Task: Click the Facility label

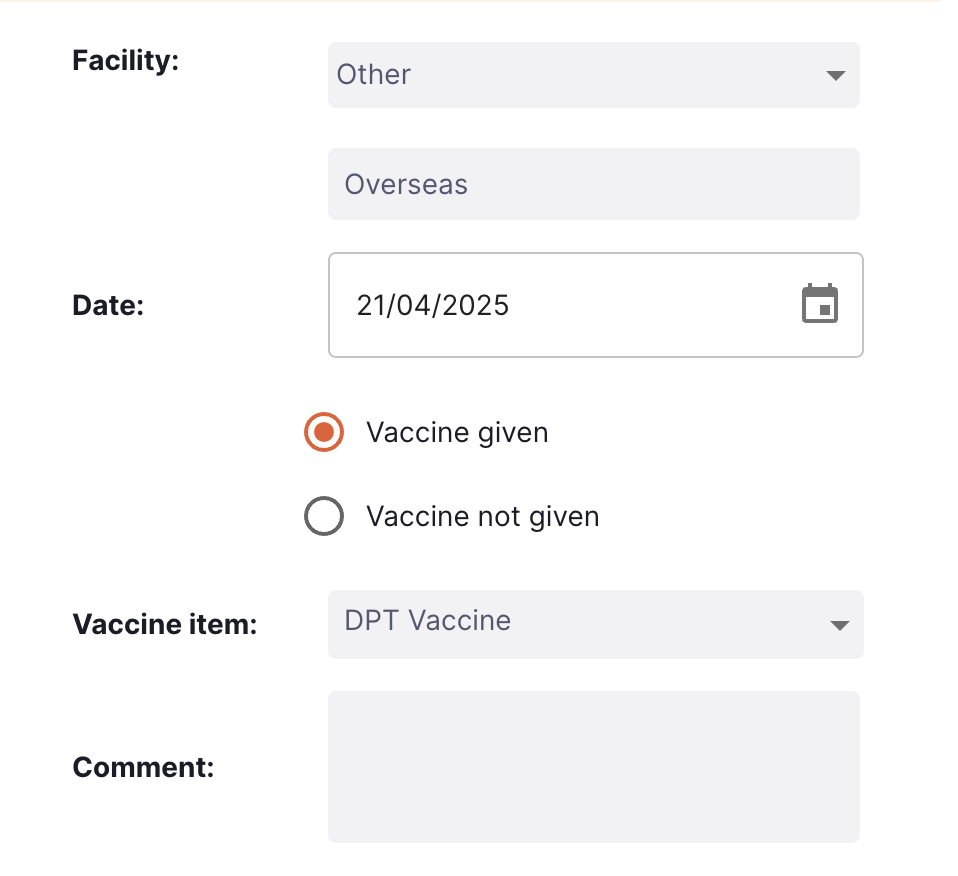Action: pyautogui.click(x=125, y=60)
